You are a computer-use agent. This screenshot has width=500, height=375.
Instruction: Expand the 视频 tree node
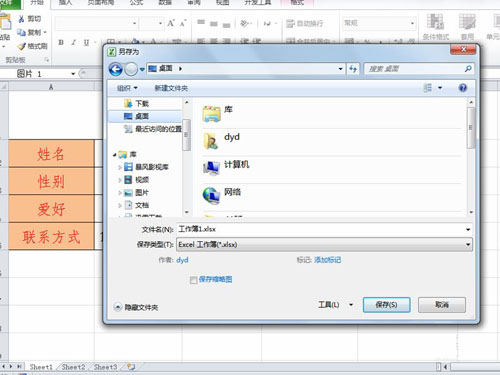click(x=120, y=180)
